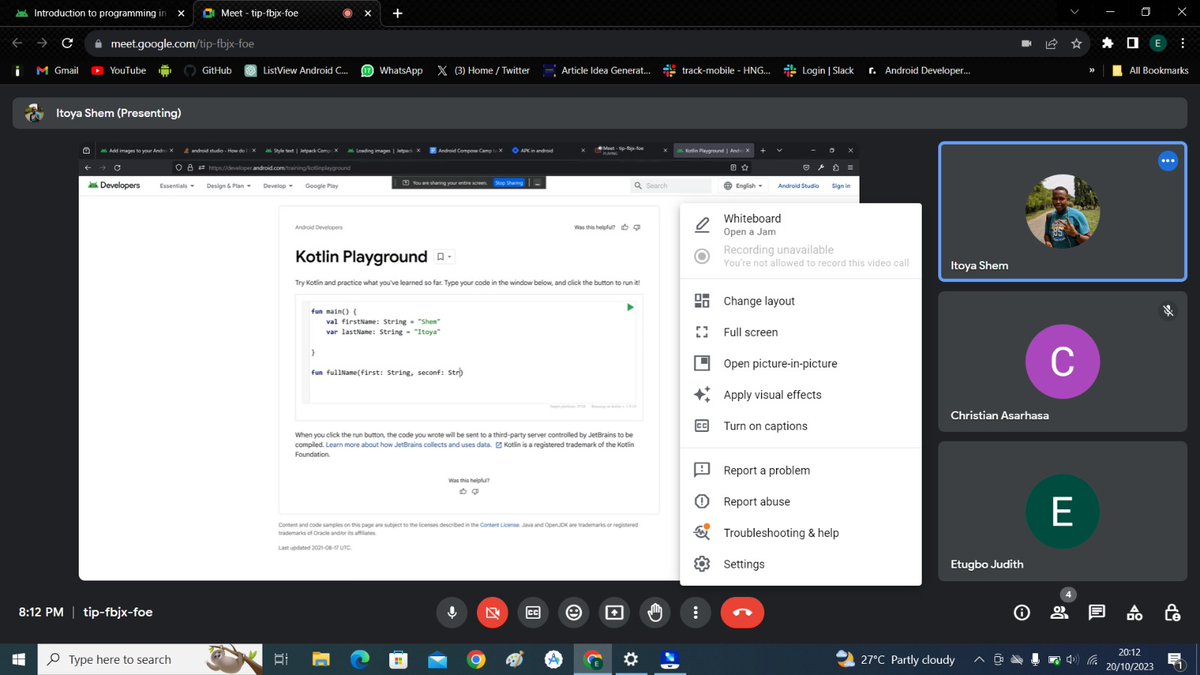Show everyone in the meeting

(1059, 612)
